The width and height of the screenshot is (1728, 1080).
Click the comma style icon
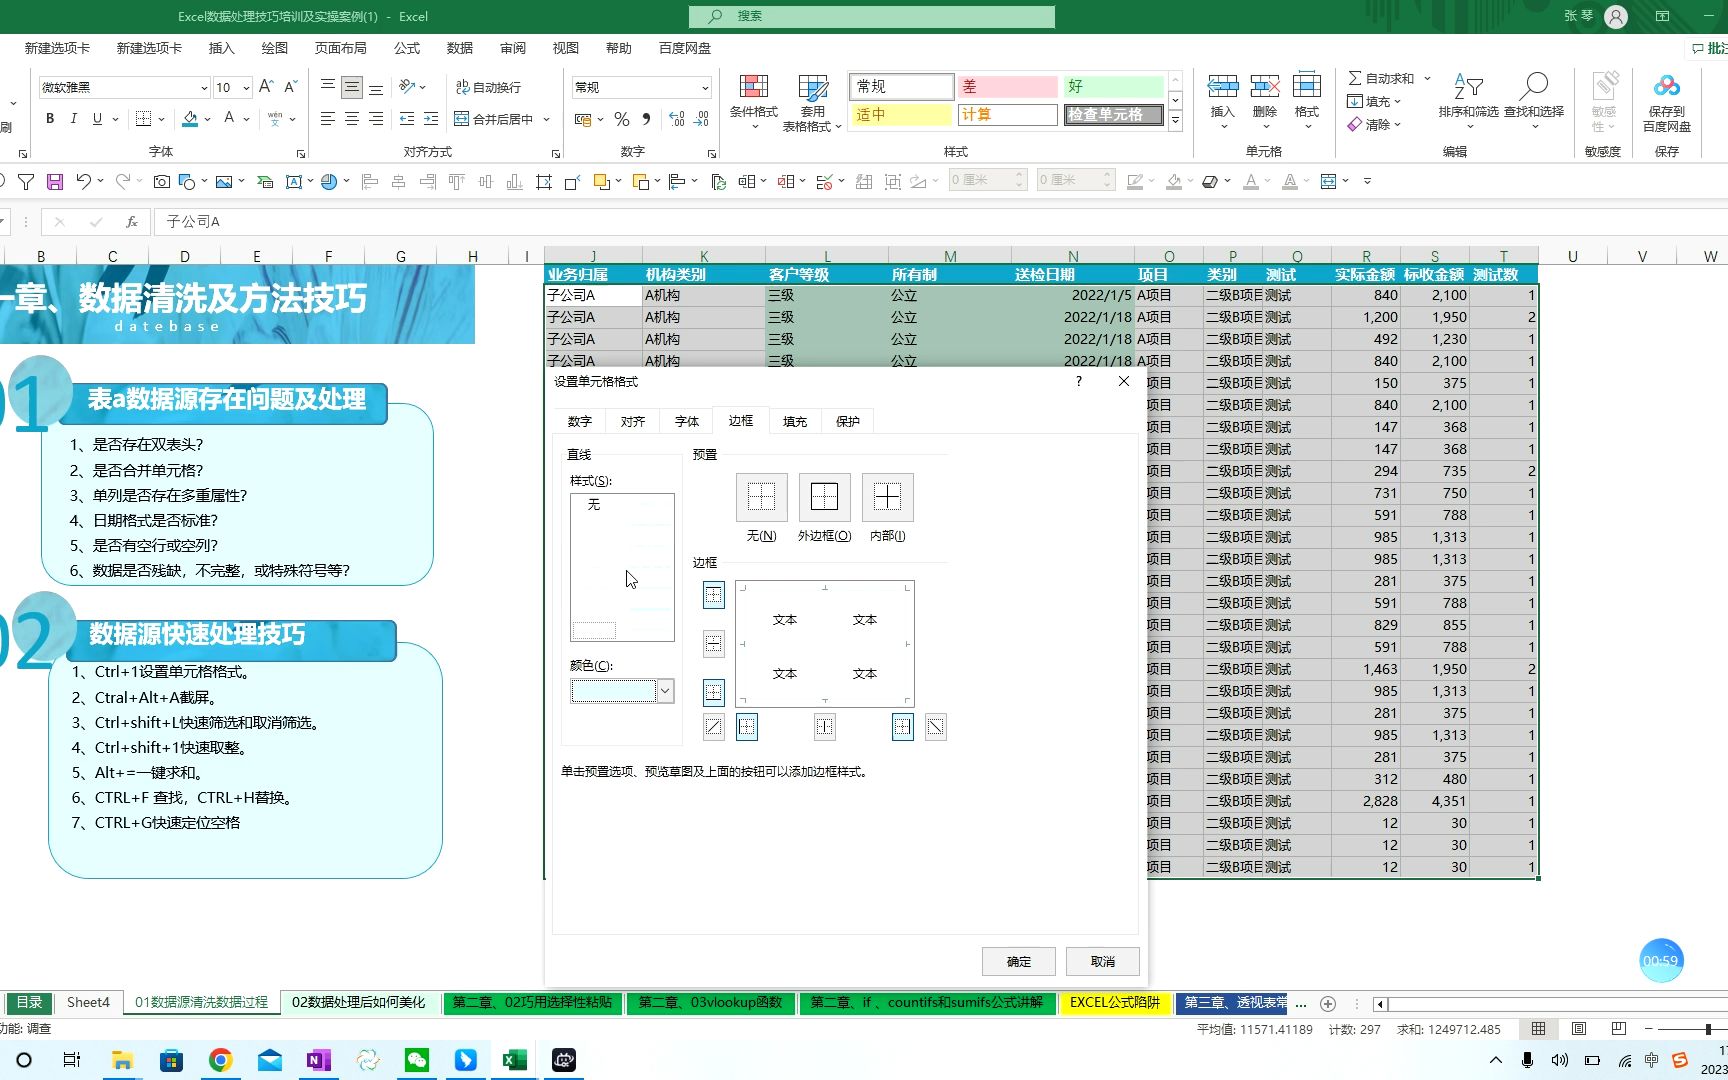pyautogui.click(x=646, y=119)
